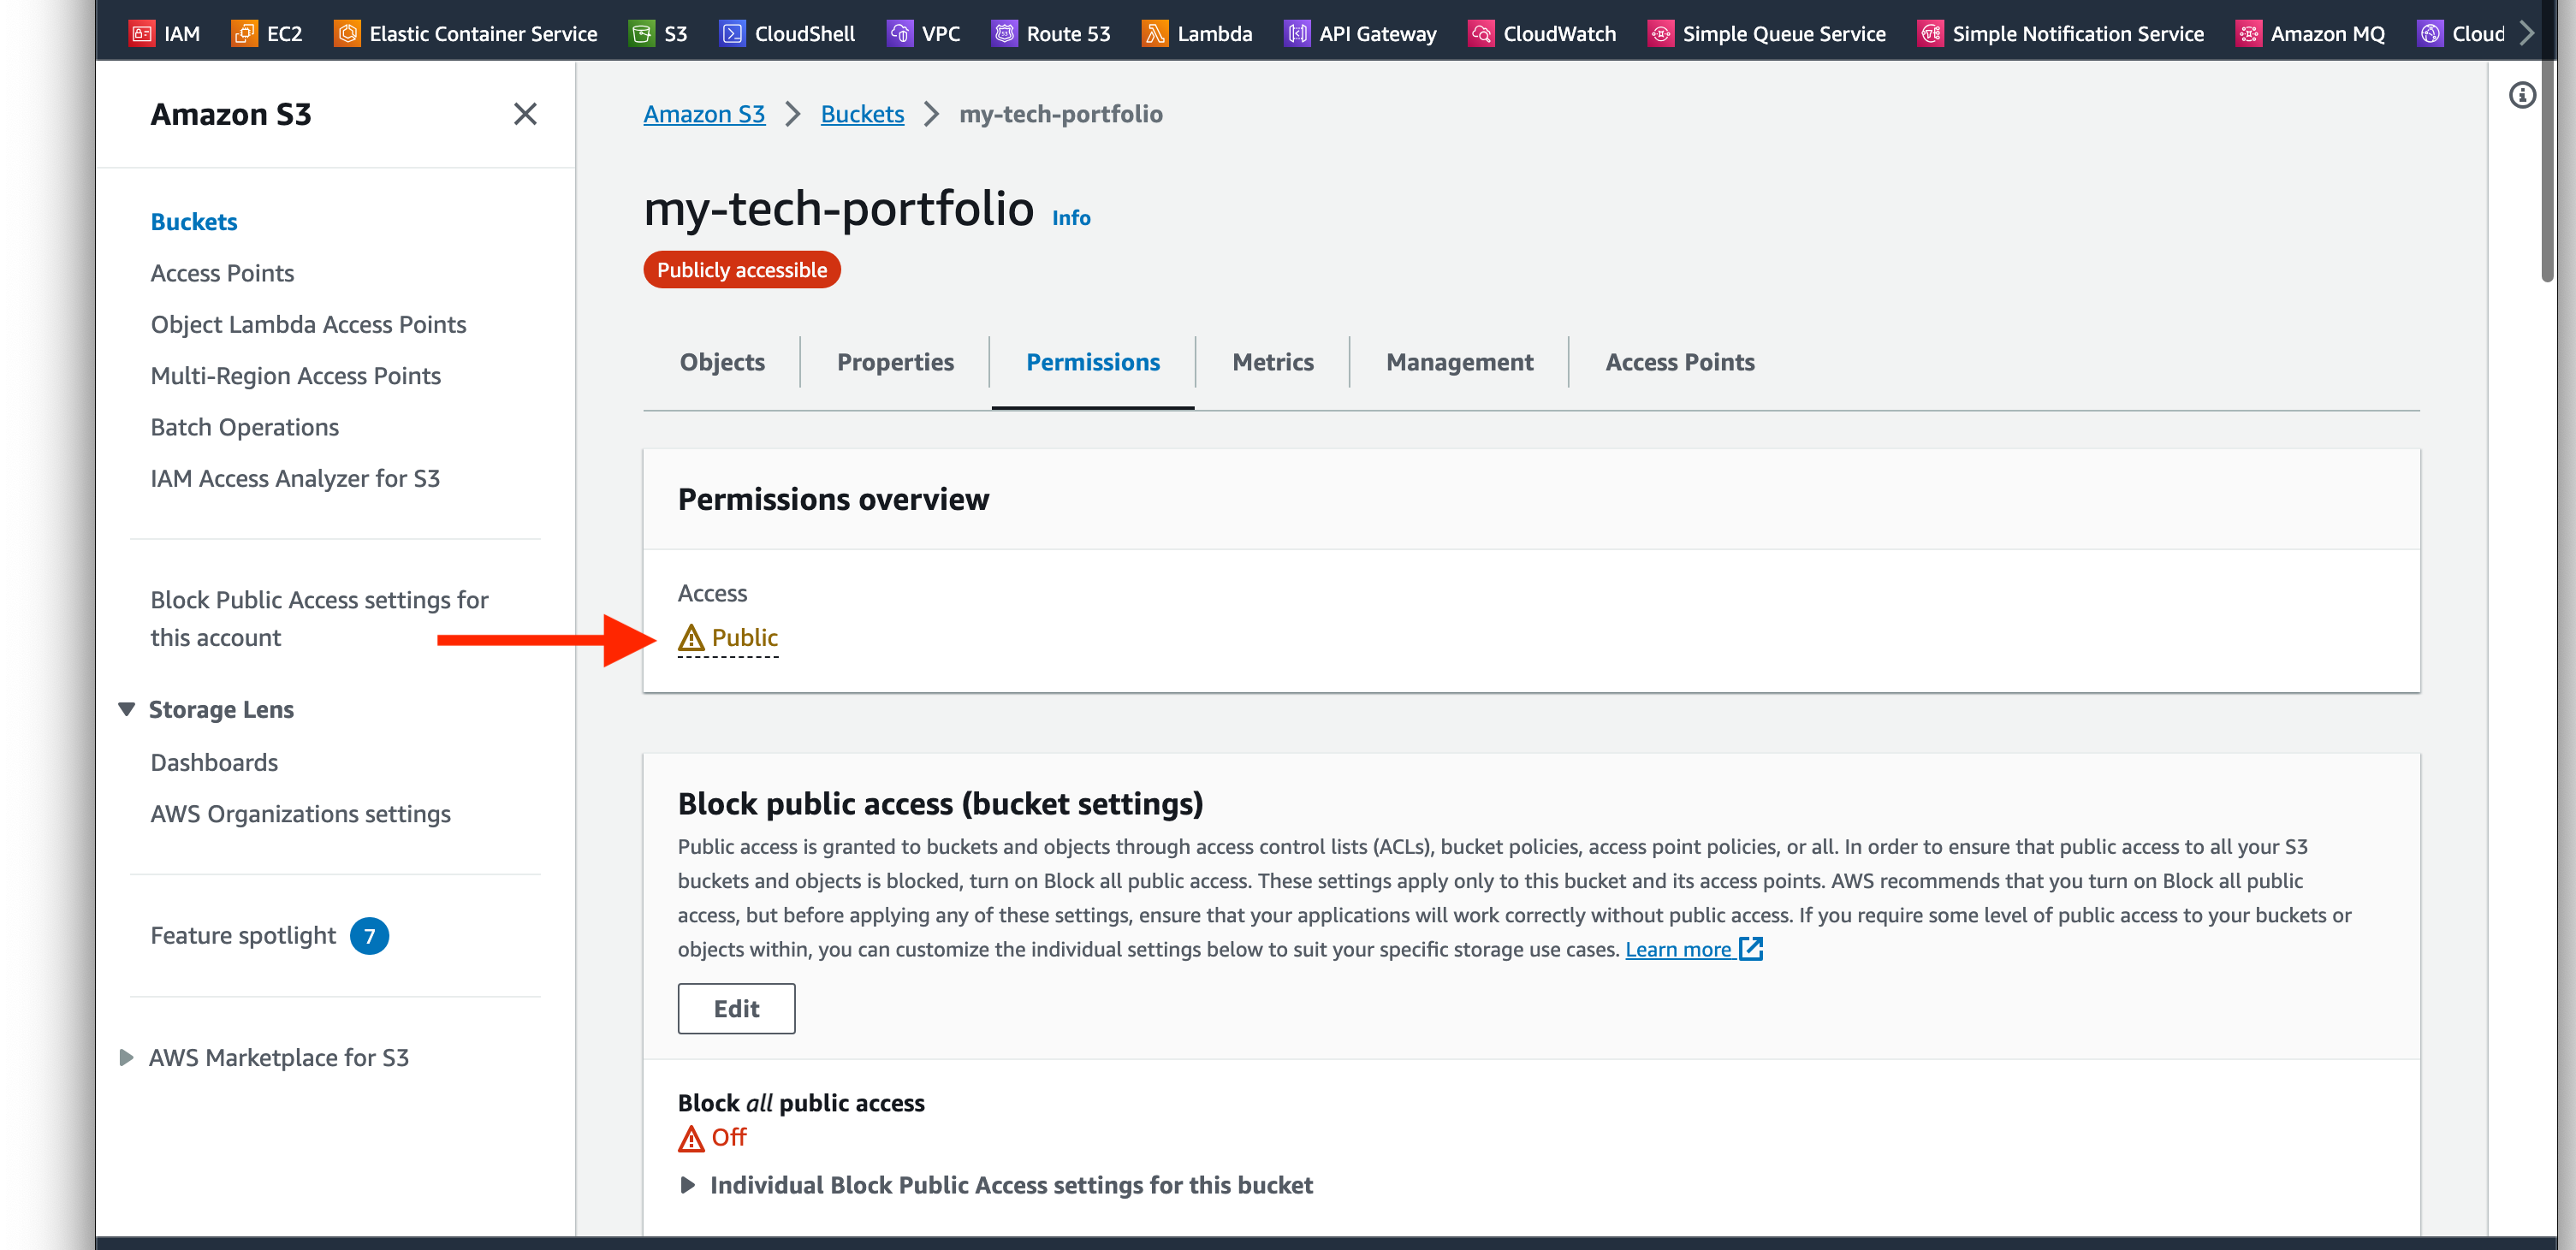
Task: Click the Public access status text
Action: [x=744, y=637]
